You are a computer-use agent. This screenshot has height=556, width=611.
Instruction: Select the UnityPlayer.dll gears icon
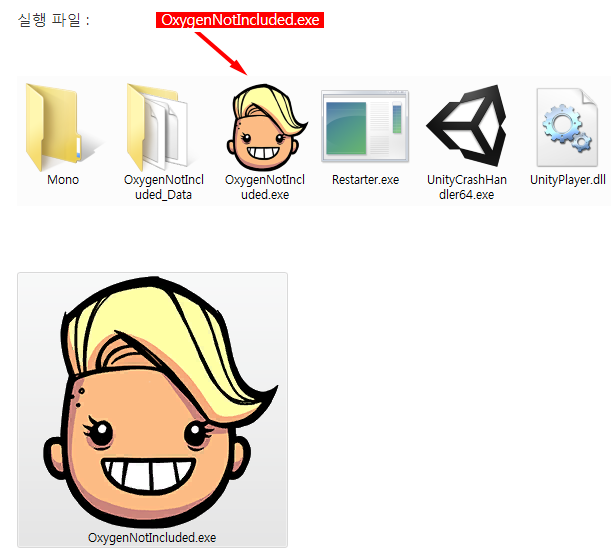(x=567, y=127)
